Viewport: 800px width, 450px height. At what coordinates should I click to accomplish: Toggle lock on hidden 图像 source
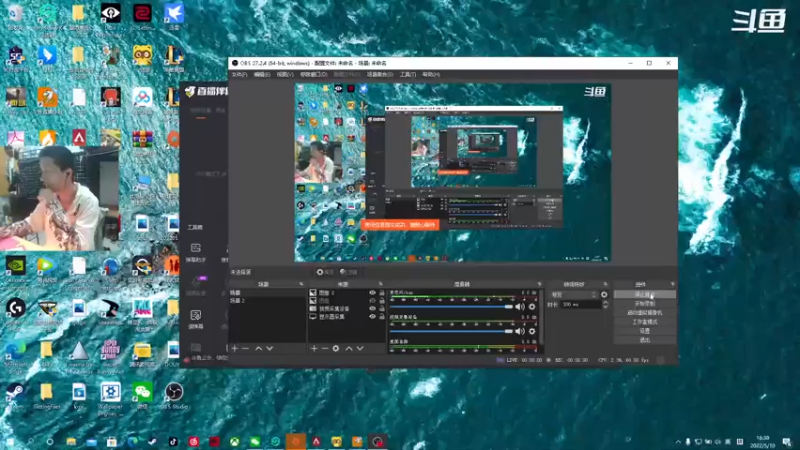[382, 301]
